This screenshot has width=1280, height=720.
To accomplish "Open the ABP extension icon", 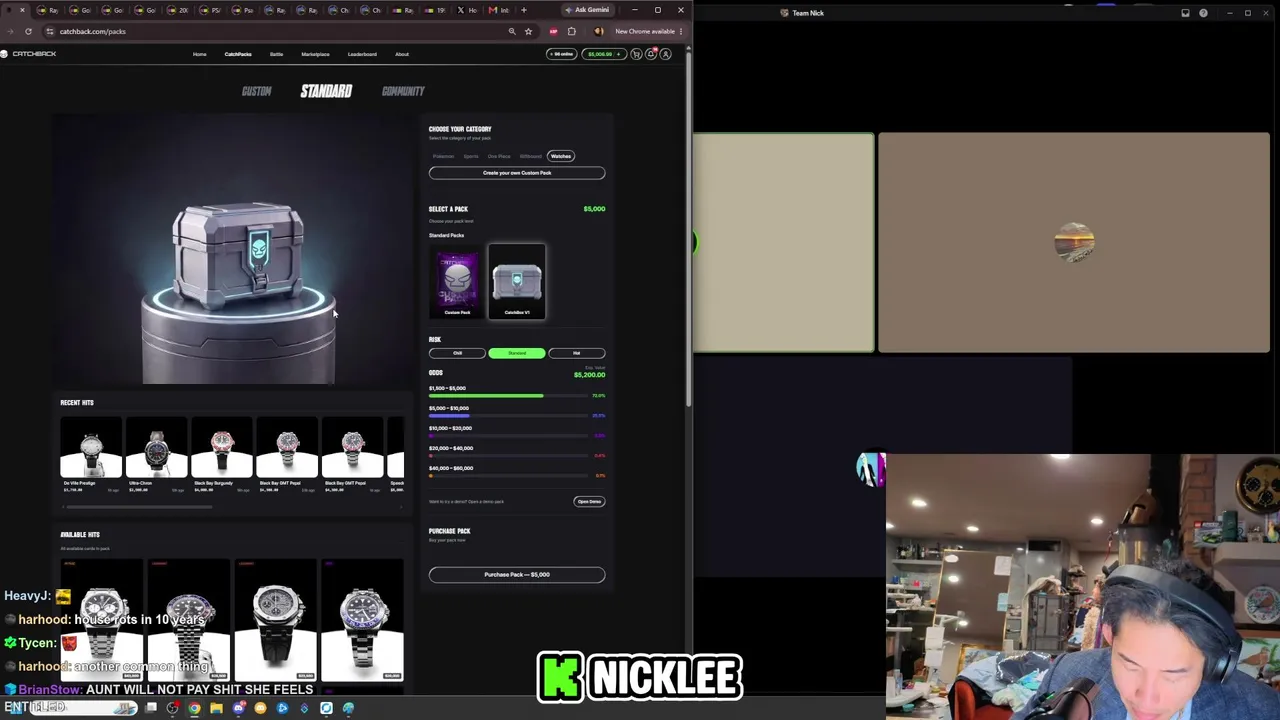I will click(x=553, y=31).
